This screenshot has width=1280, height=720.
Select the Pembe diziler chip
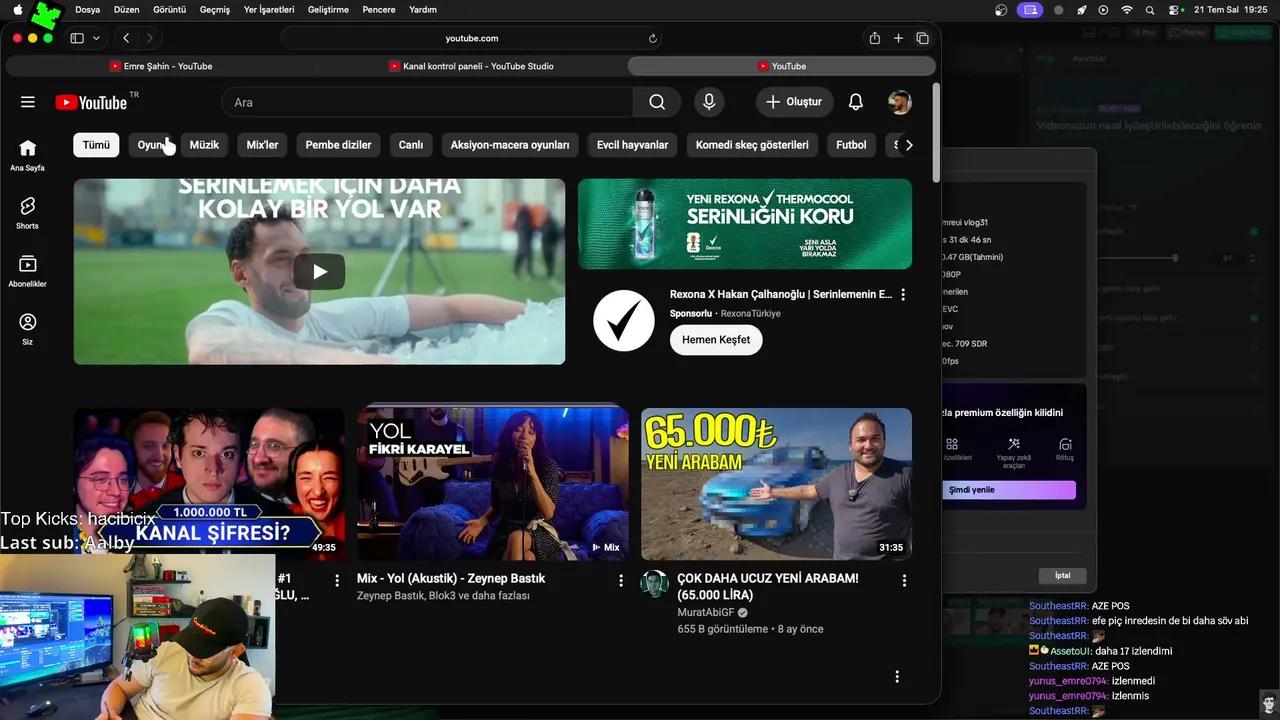(338, 145)
